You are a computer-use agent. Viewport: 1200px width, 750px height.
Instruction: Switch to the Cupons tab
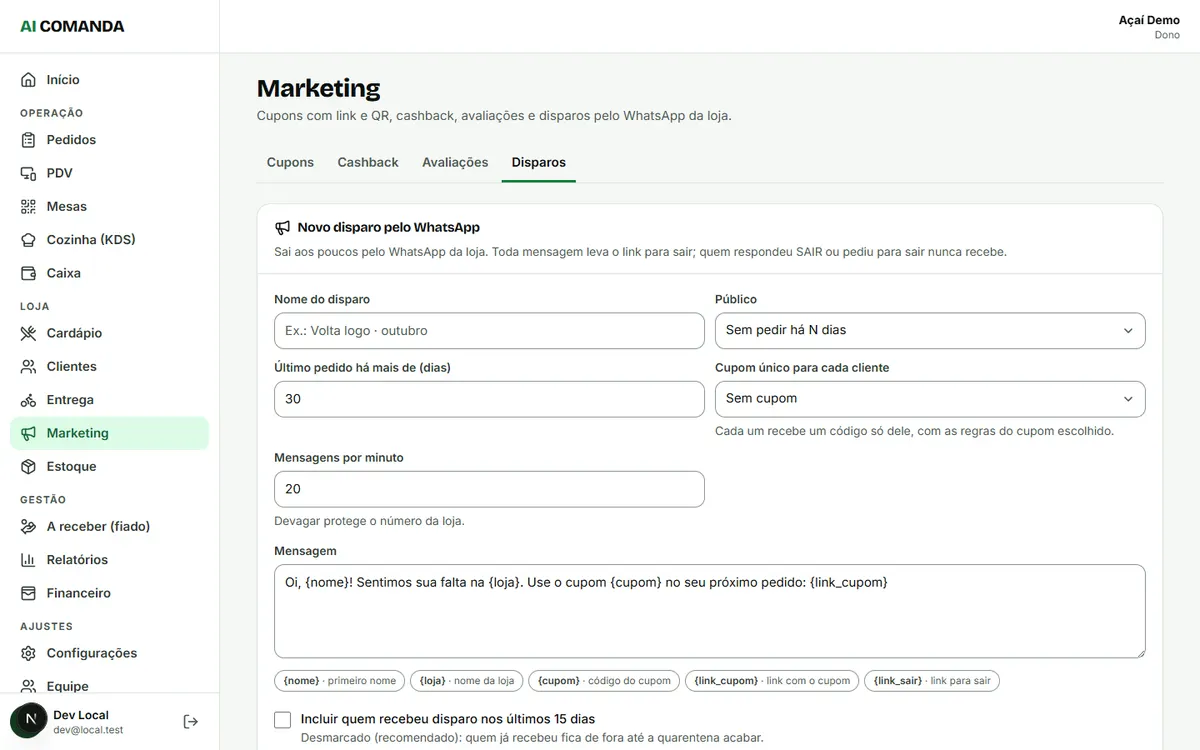click(290, 162)
